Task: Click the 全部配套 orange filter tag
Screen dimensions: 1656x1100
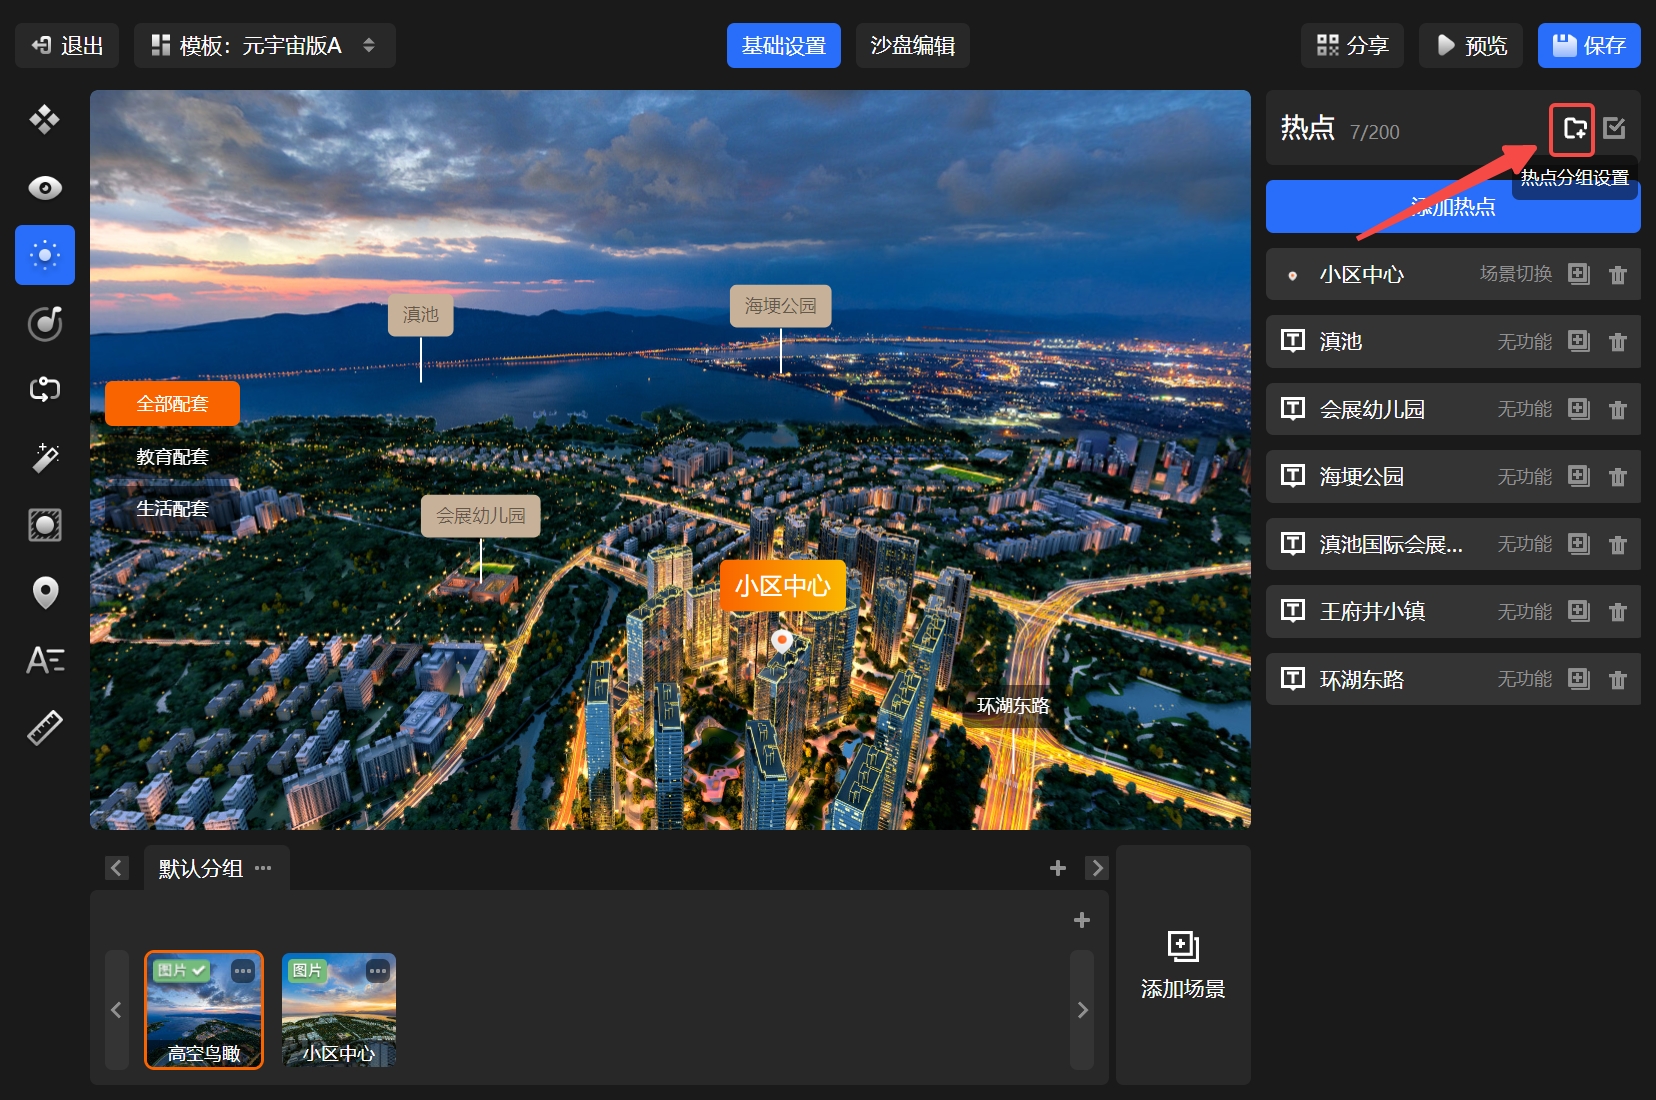Action: (172, 404)
